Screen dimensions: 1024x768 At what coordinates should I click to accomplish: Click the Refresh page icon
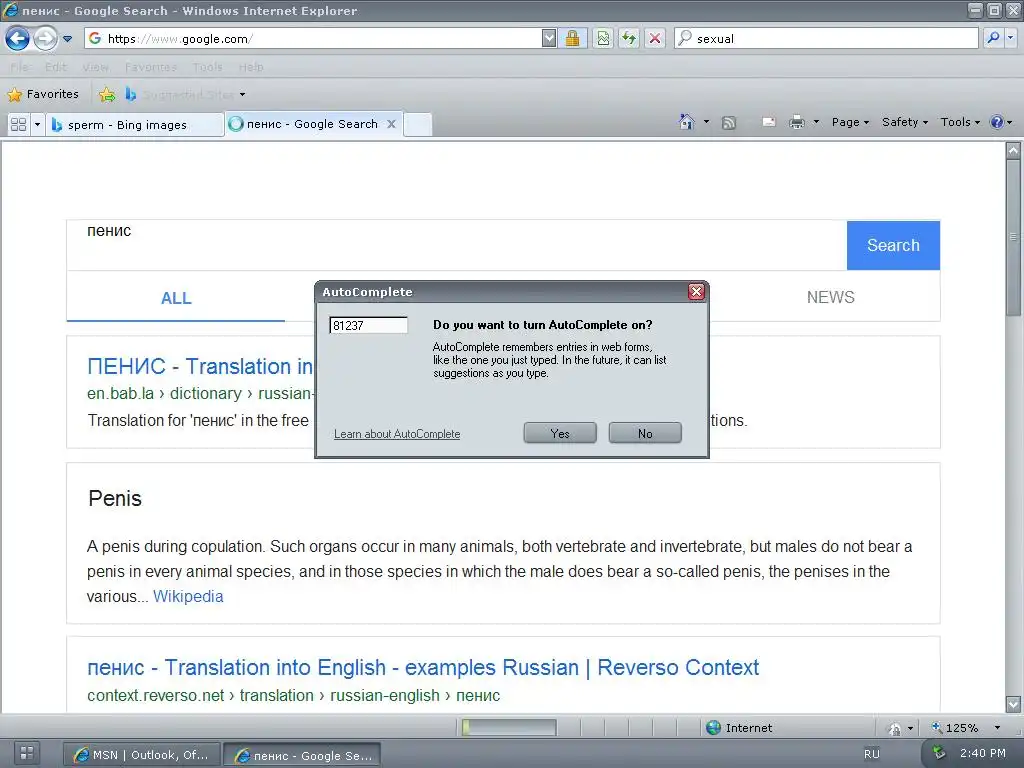pos(629,39)
